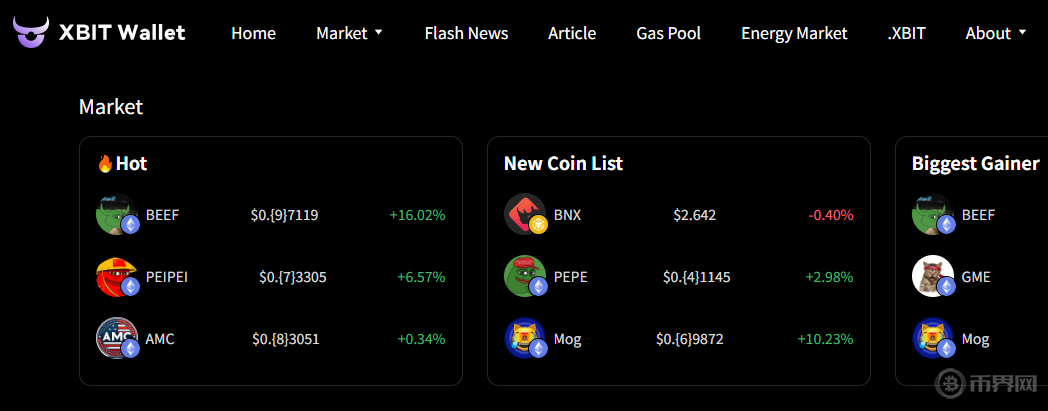The image size is (1048, 411).
Task: Click the BNX coin icon
Action: pos(525,214)
